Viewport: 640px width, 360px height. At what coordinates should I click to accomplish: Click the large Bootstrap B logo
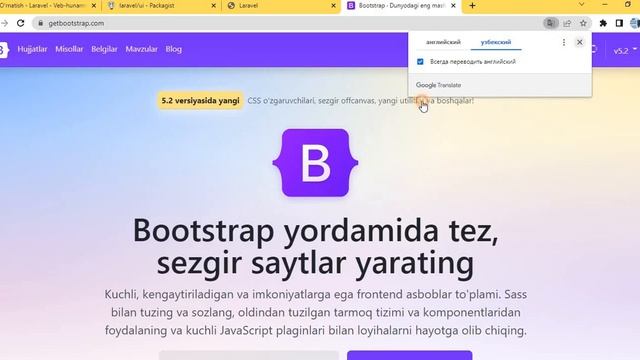pos(315,163)
